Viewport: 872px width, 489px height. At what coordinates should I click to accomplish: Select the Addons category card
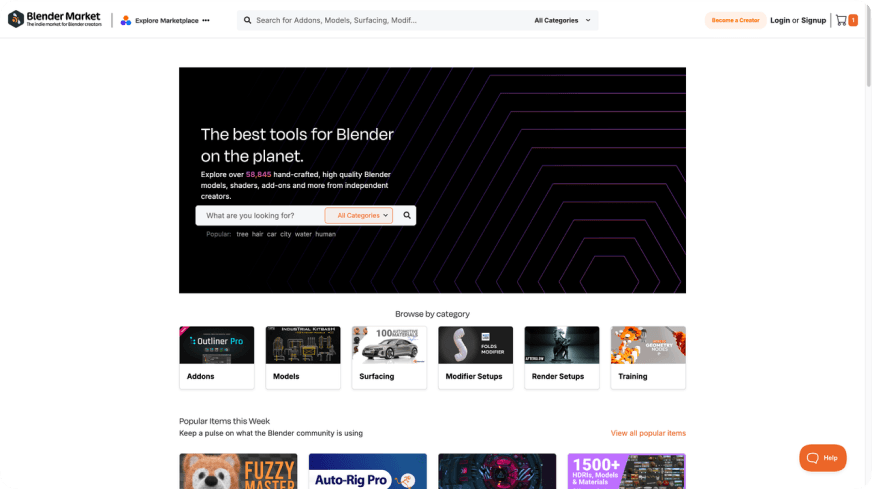click(216, 358)
